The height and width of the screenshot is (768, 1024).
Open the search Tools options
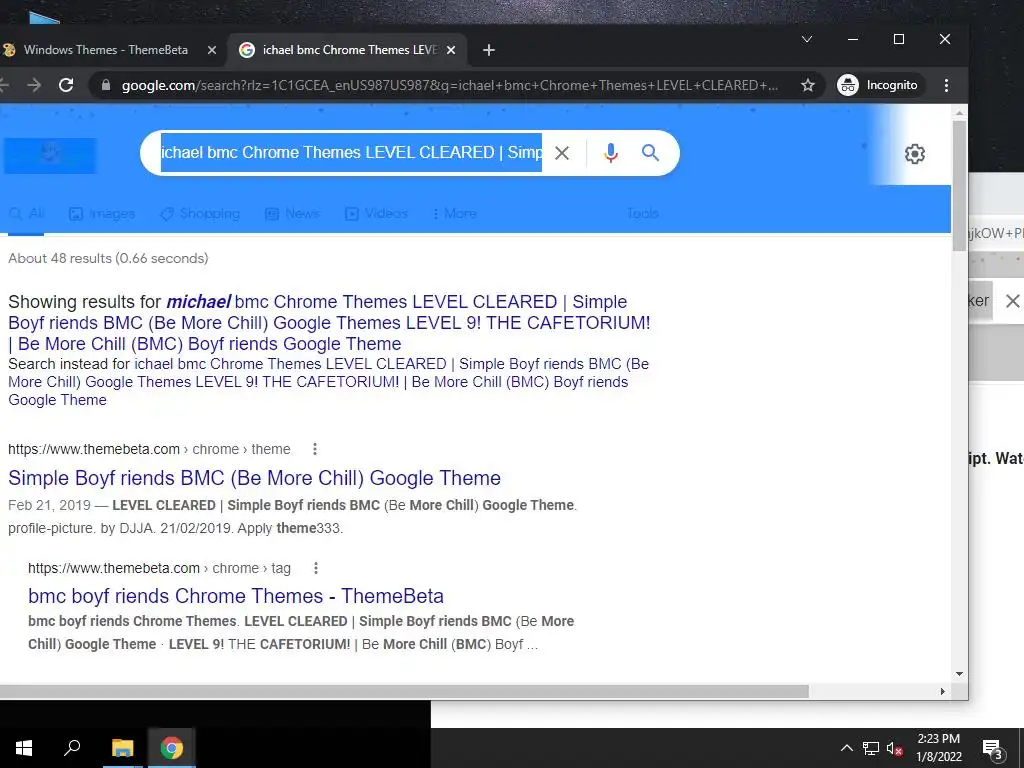point(643,214)
